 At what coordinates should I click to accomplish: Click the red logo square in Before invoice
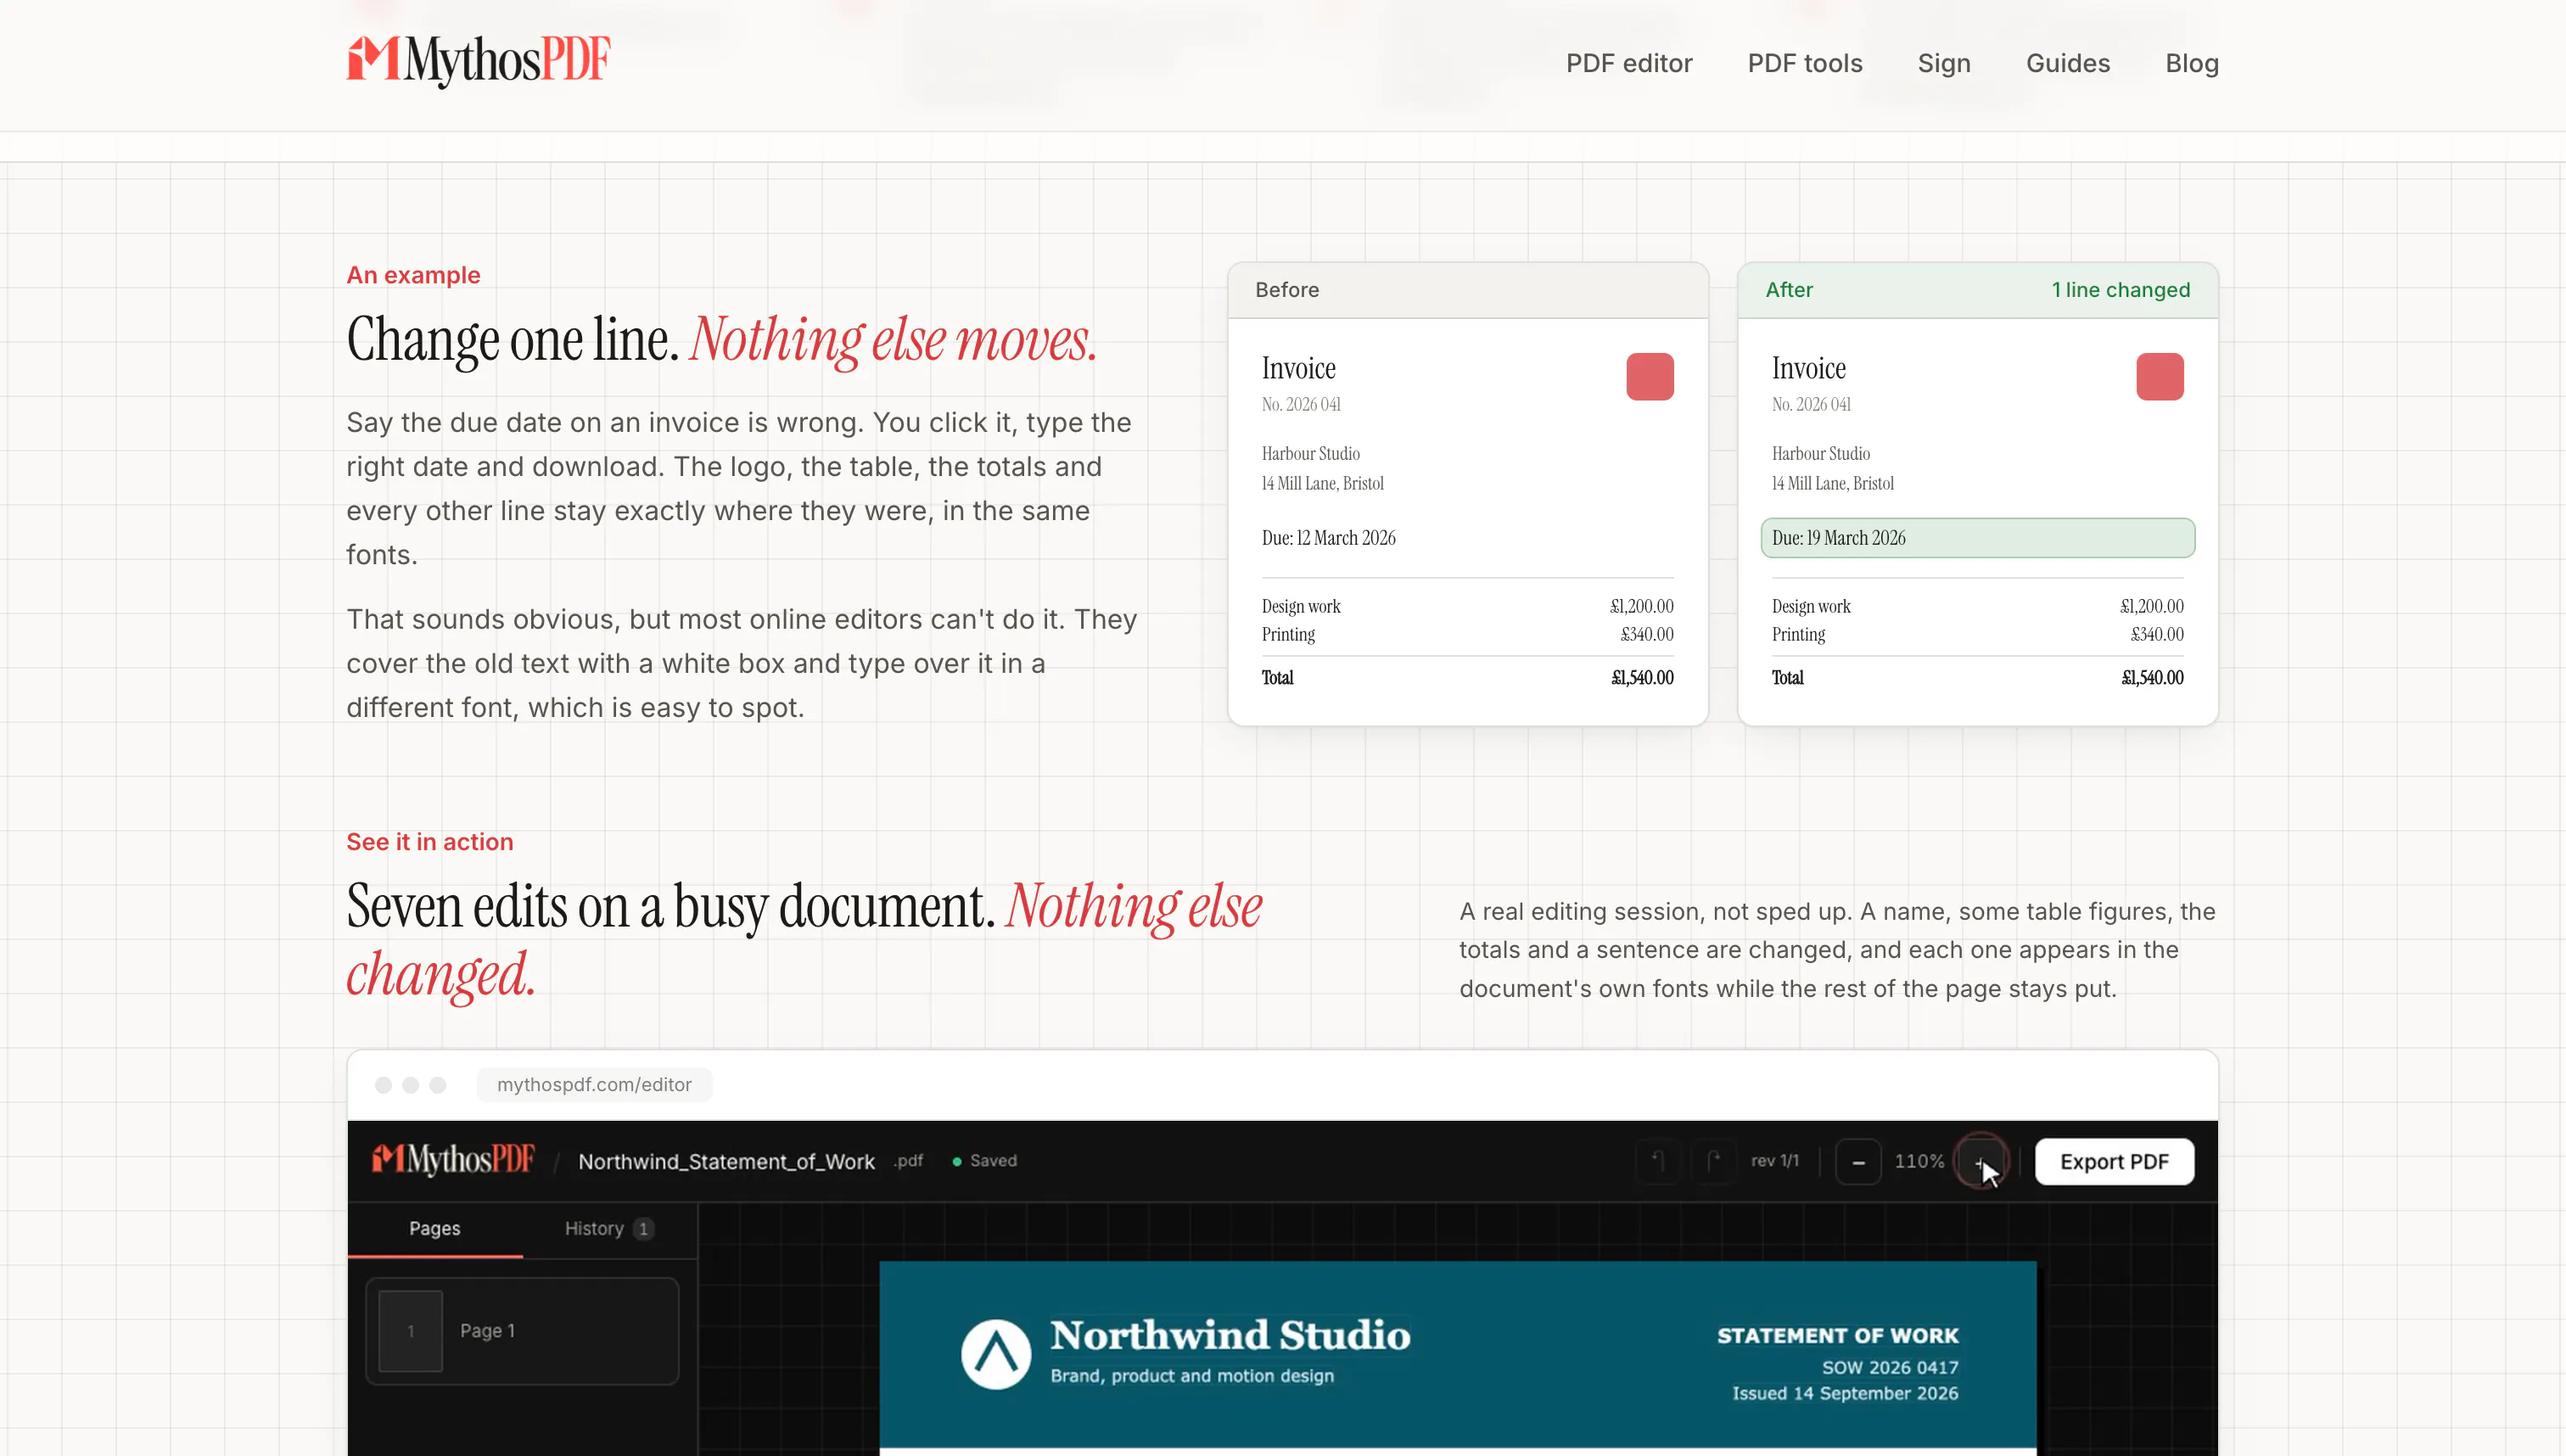[x=1650, y=377]
